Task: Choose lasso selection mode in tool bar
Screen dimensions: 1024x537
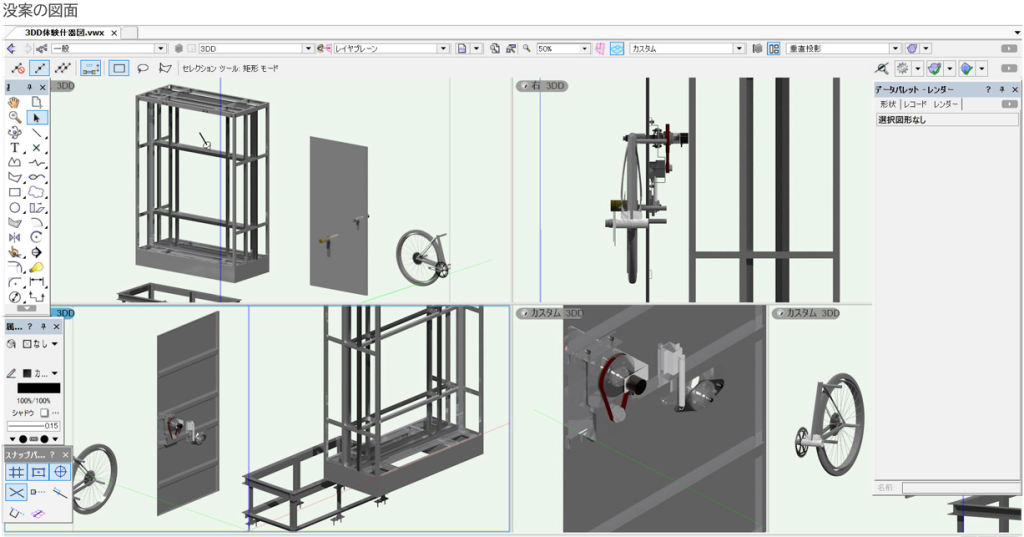Action: pyautogui.click(x=142, y=68)
